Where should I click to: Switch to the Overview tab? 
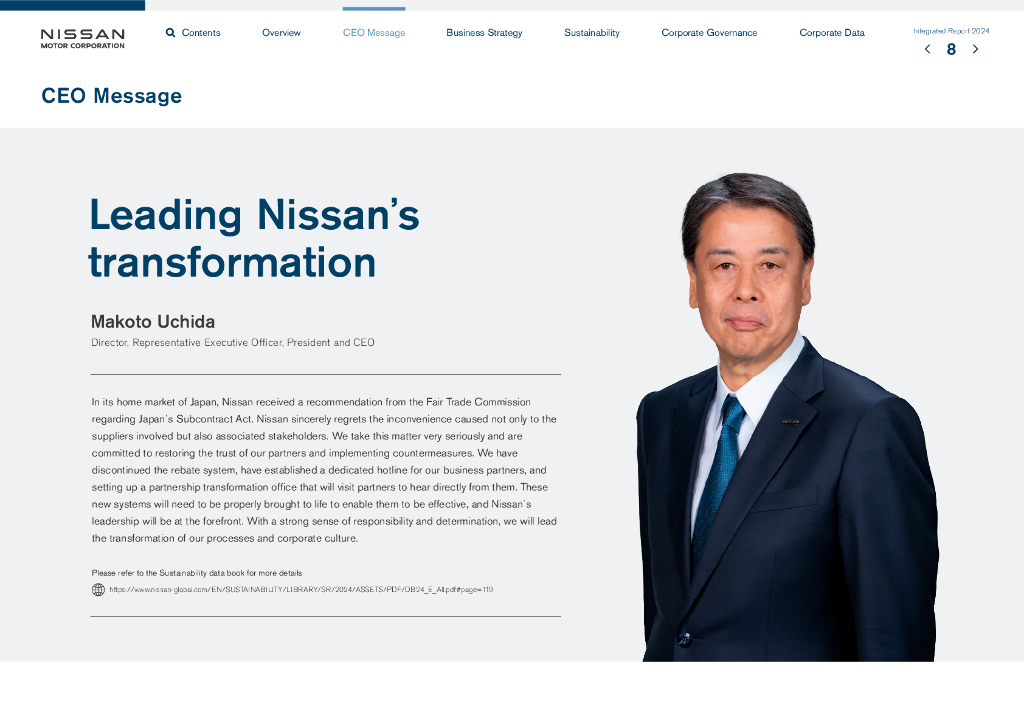click(x=281, y=32)
